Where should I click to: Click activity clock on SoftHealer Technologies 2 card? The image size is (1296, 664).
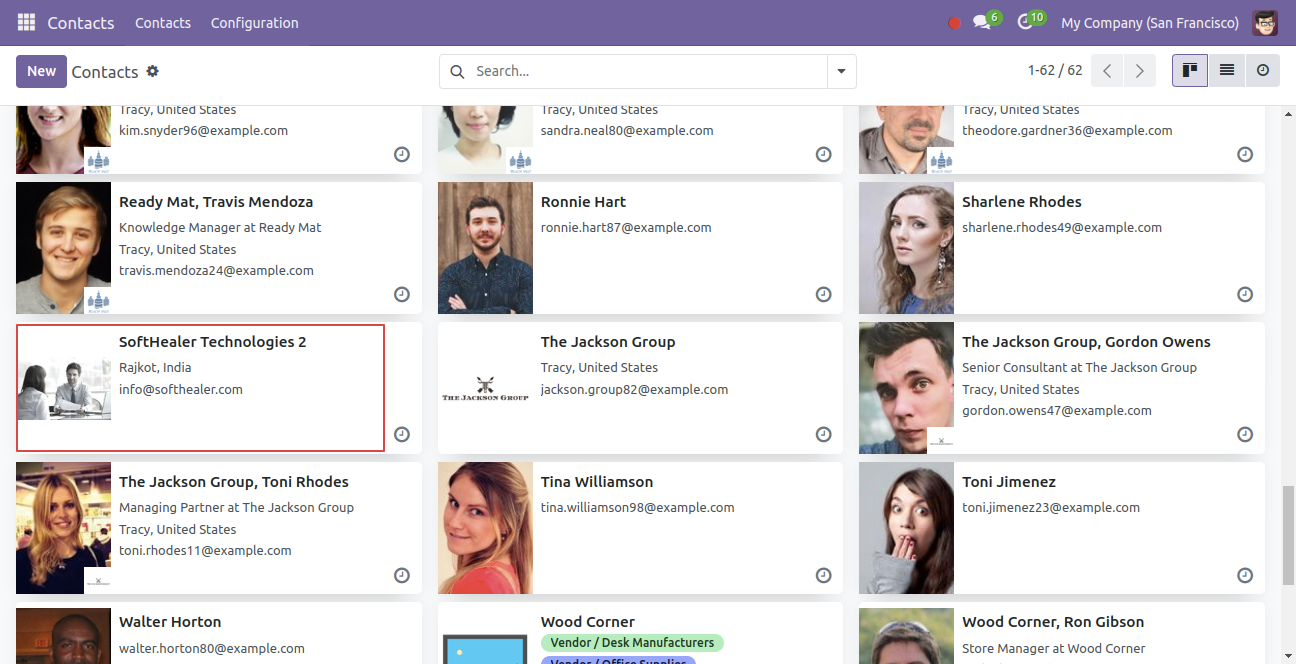402,434
